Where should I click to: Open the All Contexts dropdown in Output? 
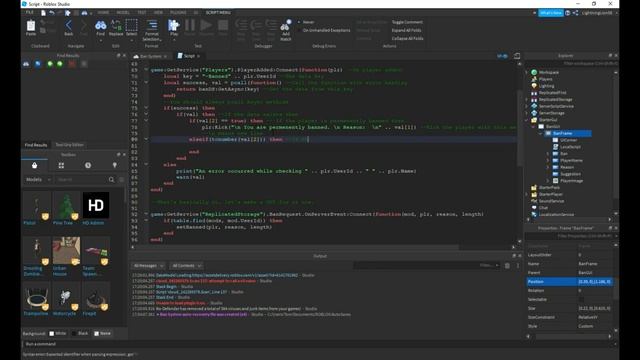(186, 266)
